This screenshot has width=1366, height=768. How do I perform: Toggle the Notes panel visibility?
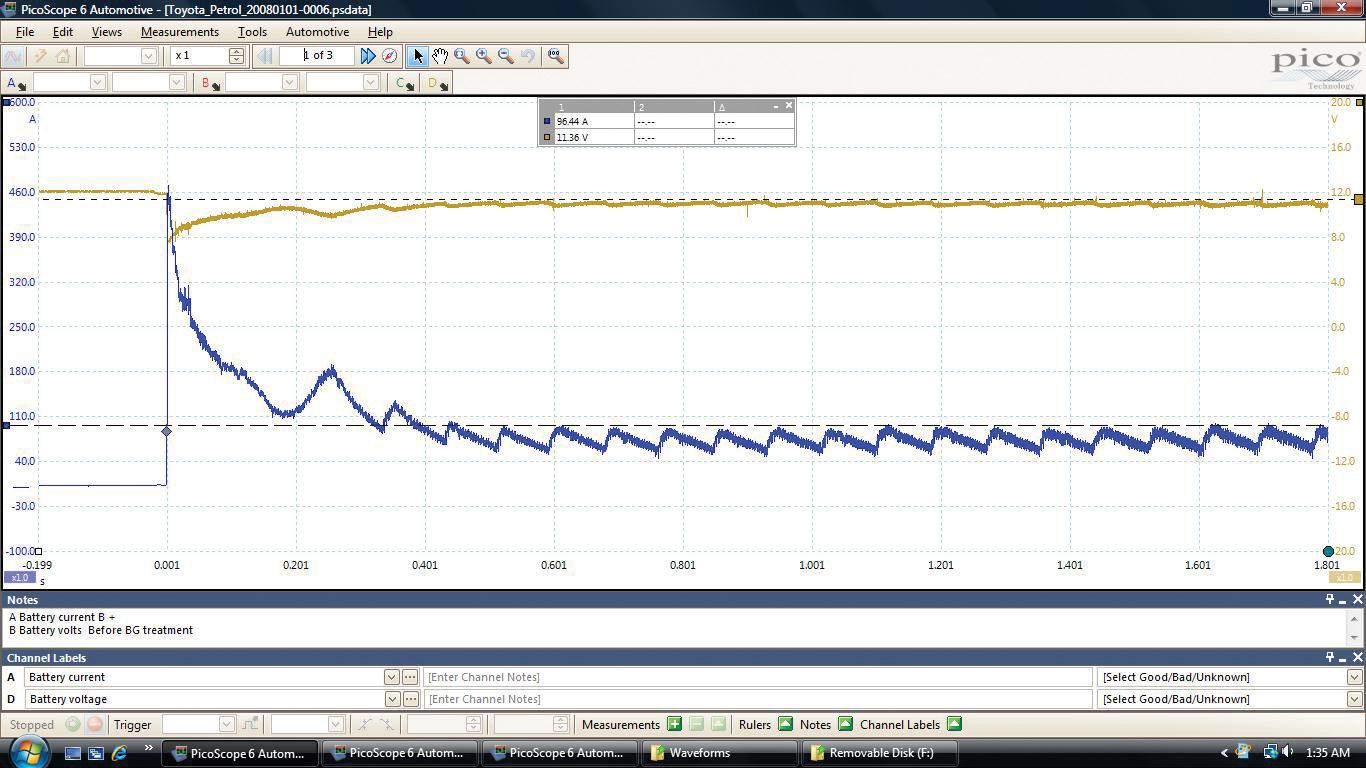click(x=845, y=725)
